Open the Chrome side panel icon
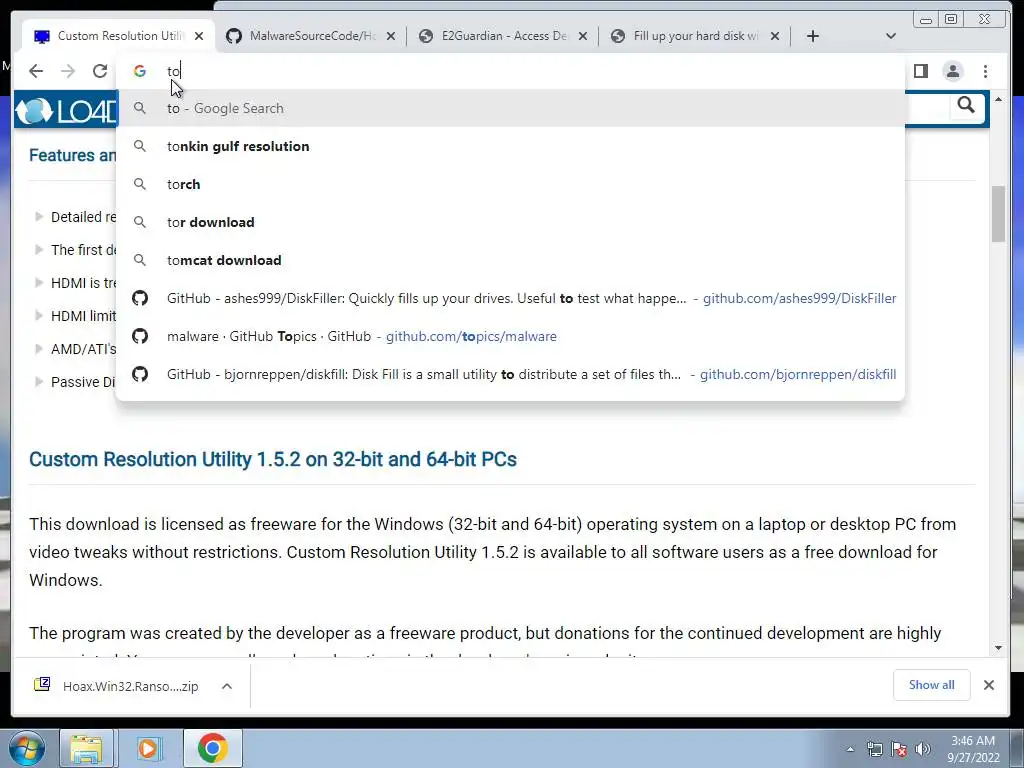The width and height of the screenshot is (1024, 768). [921, 71]
